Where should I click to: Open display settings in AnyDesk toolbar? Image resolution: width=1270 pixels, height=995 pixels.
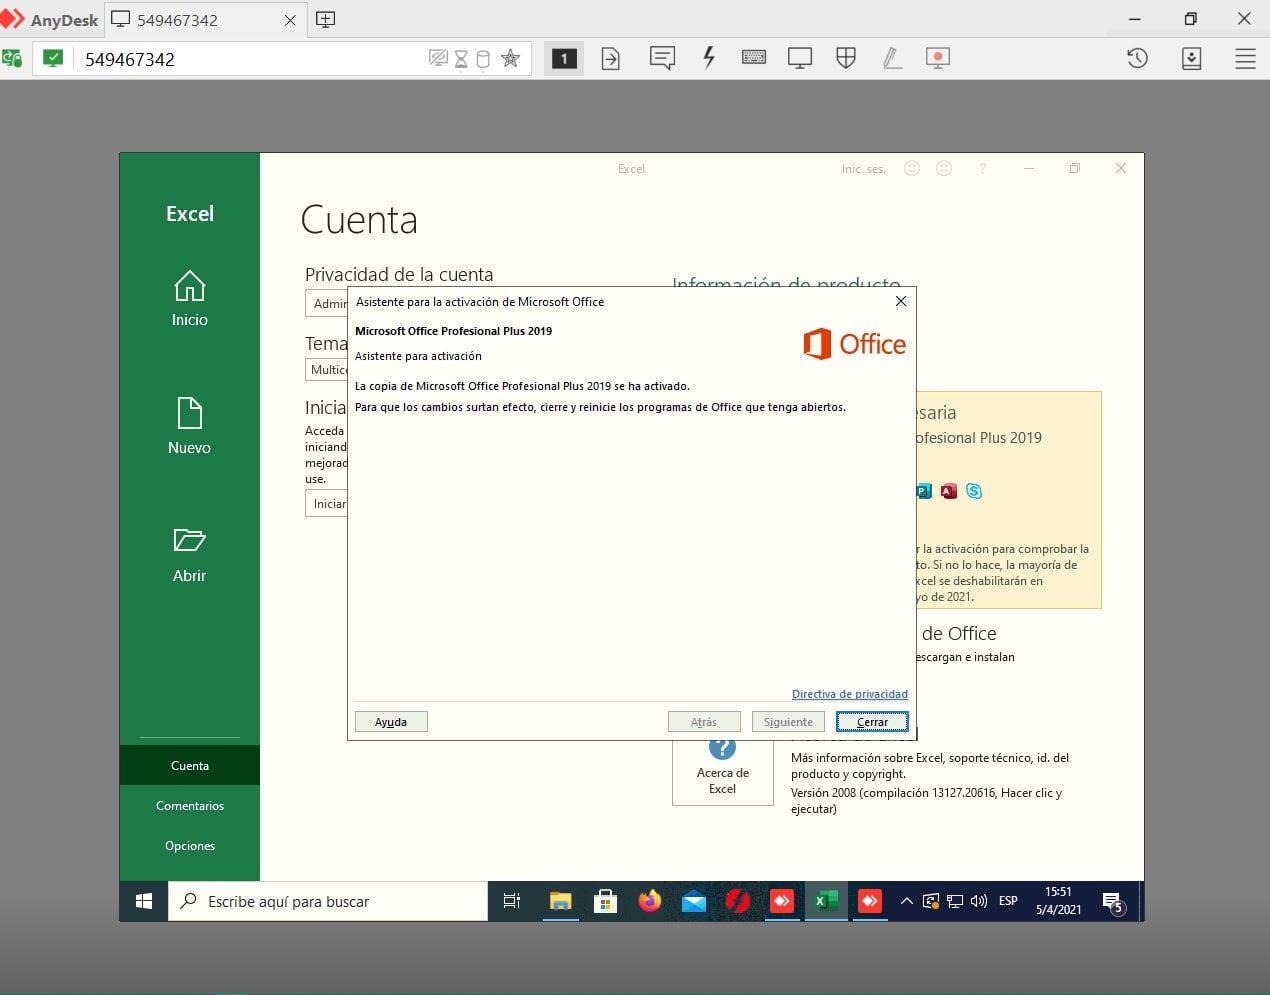799,58
